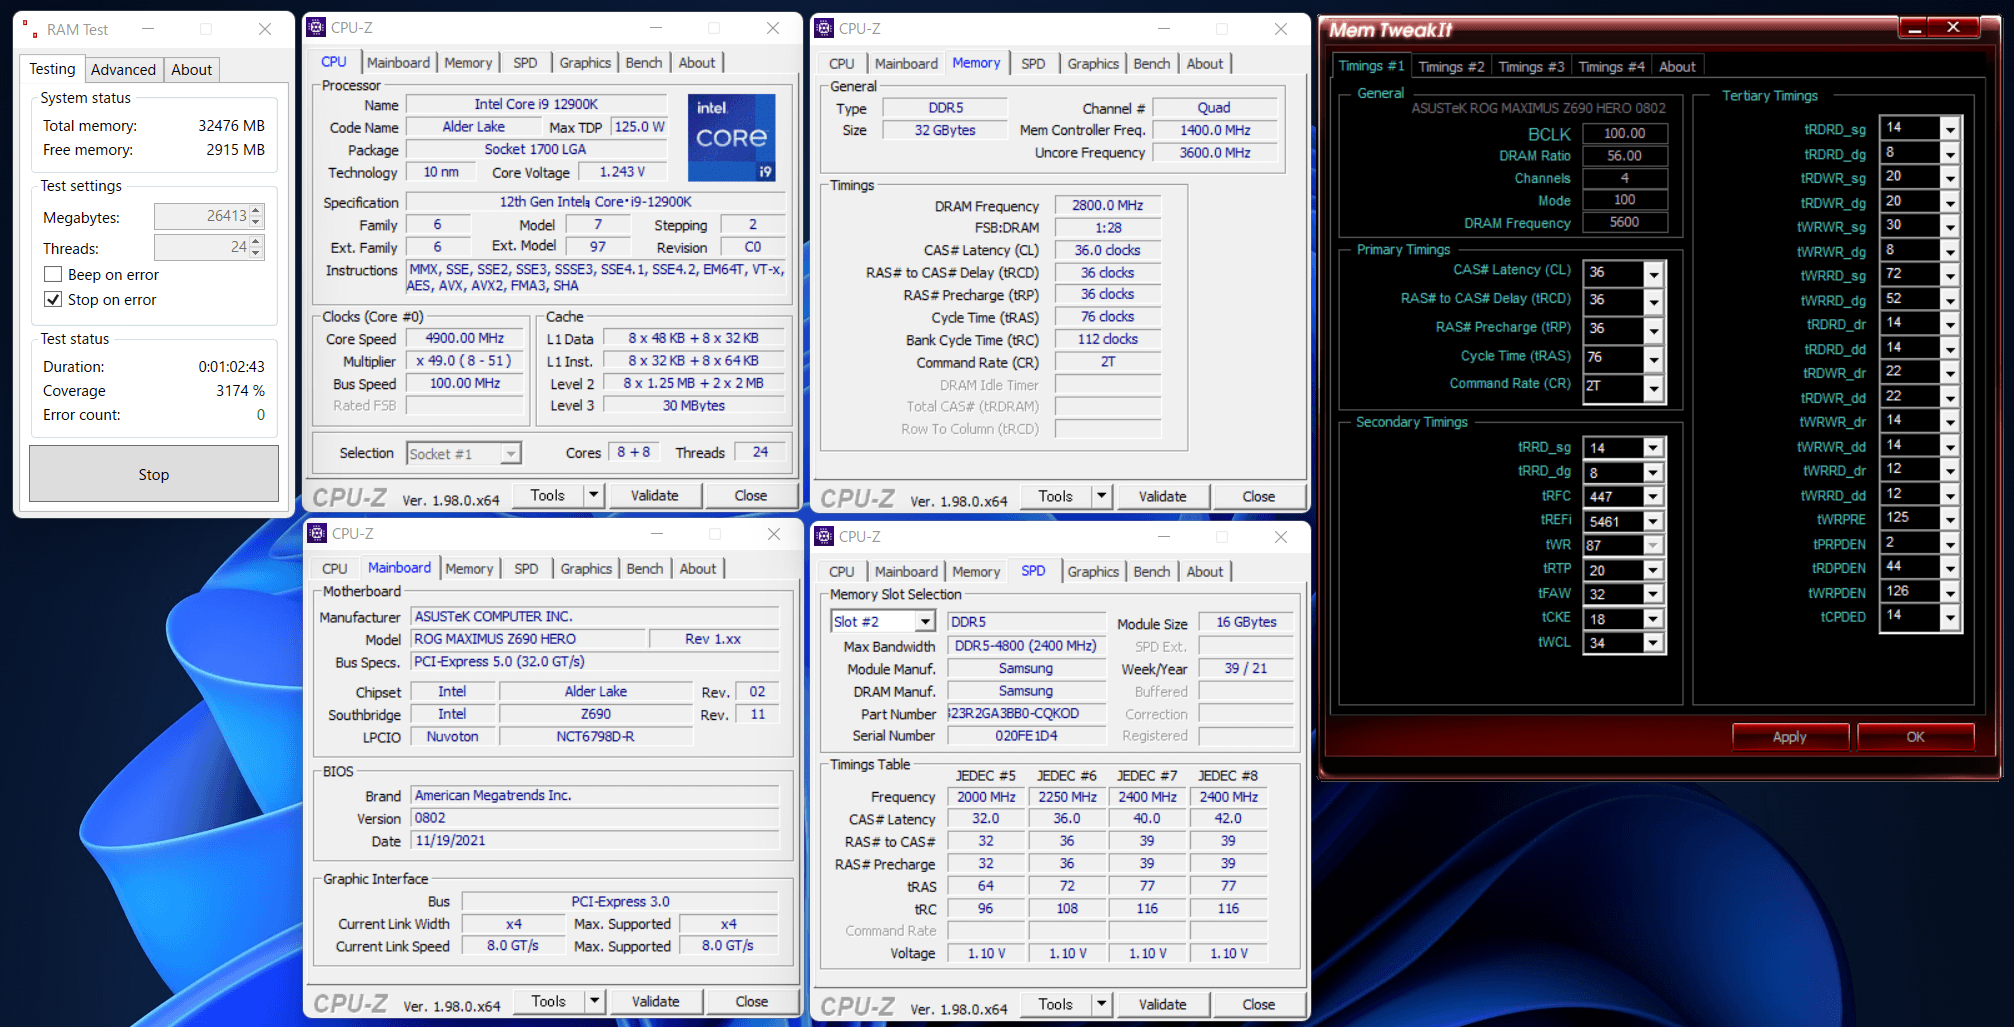Screen dimensions: 2014x1027
Task: Open the tWCL dropdown in Secondary Timings
Action: (x=1653, y=643)
